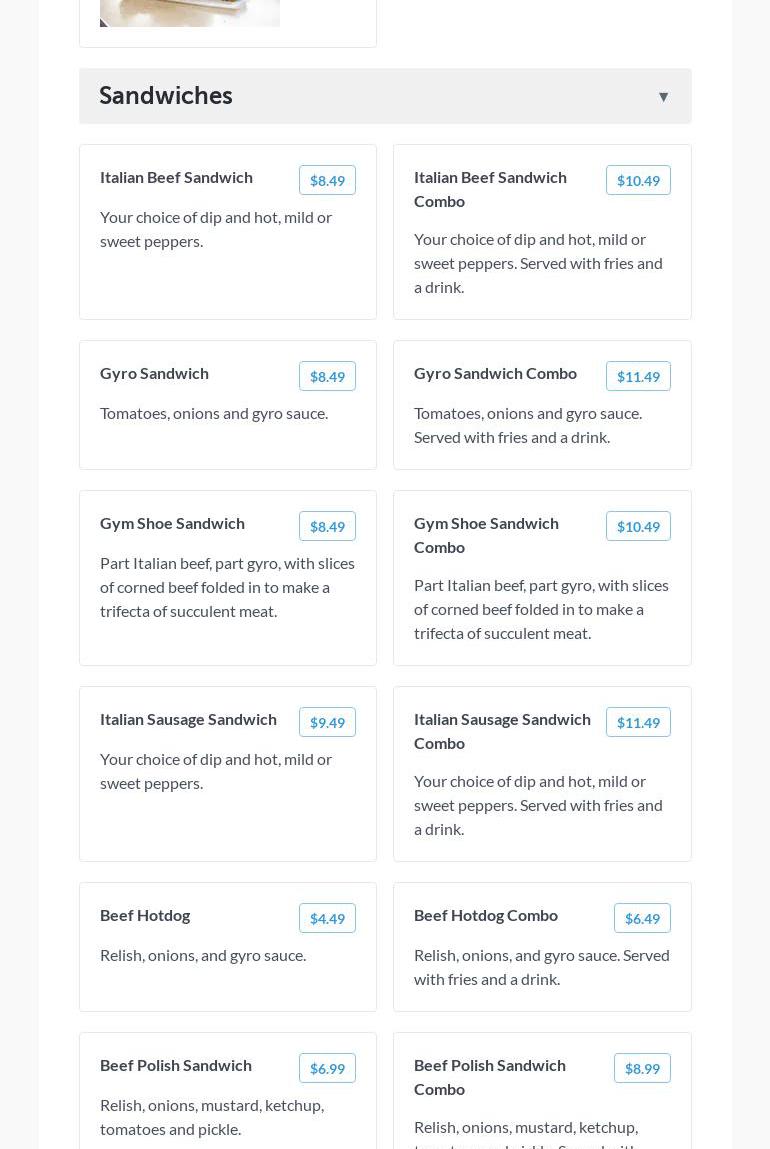
Task: Open the Beef Hotdog Combo title
Action: pyautogui.click(x=486, y=915)
